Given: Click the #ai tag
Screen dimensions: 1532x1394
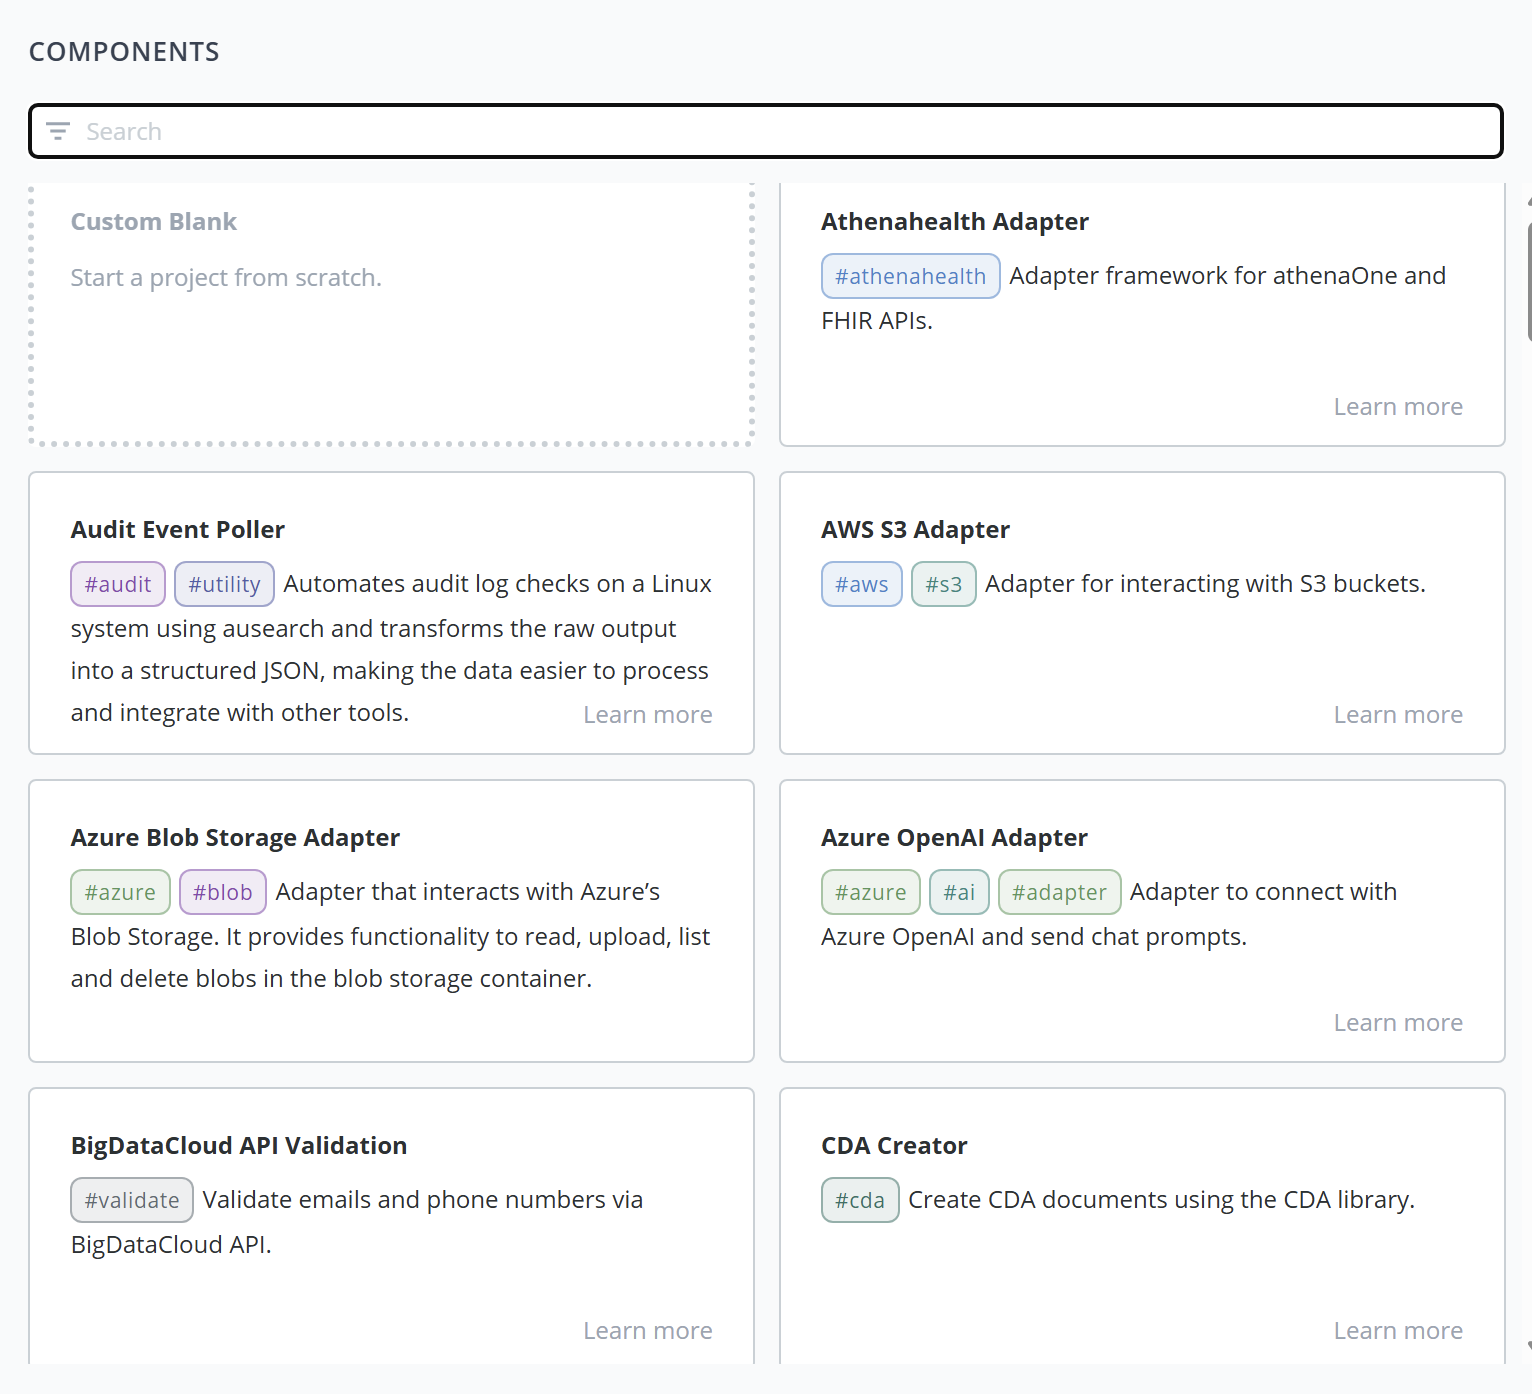Looking at the screenshot, I should pos(959,892).
